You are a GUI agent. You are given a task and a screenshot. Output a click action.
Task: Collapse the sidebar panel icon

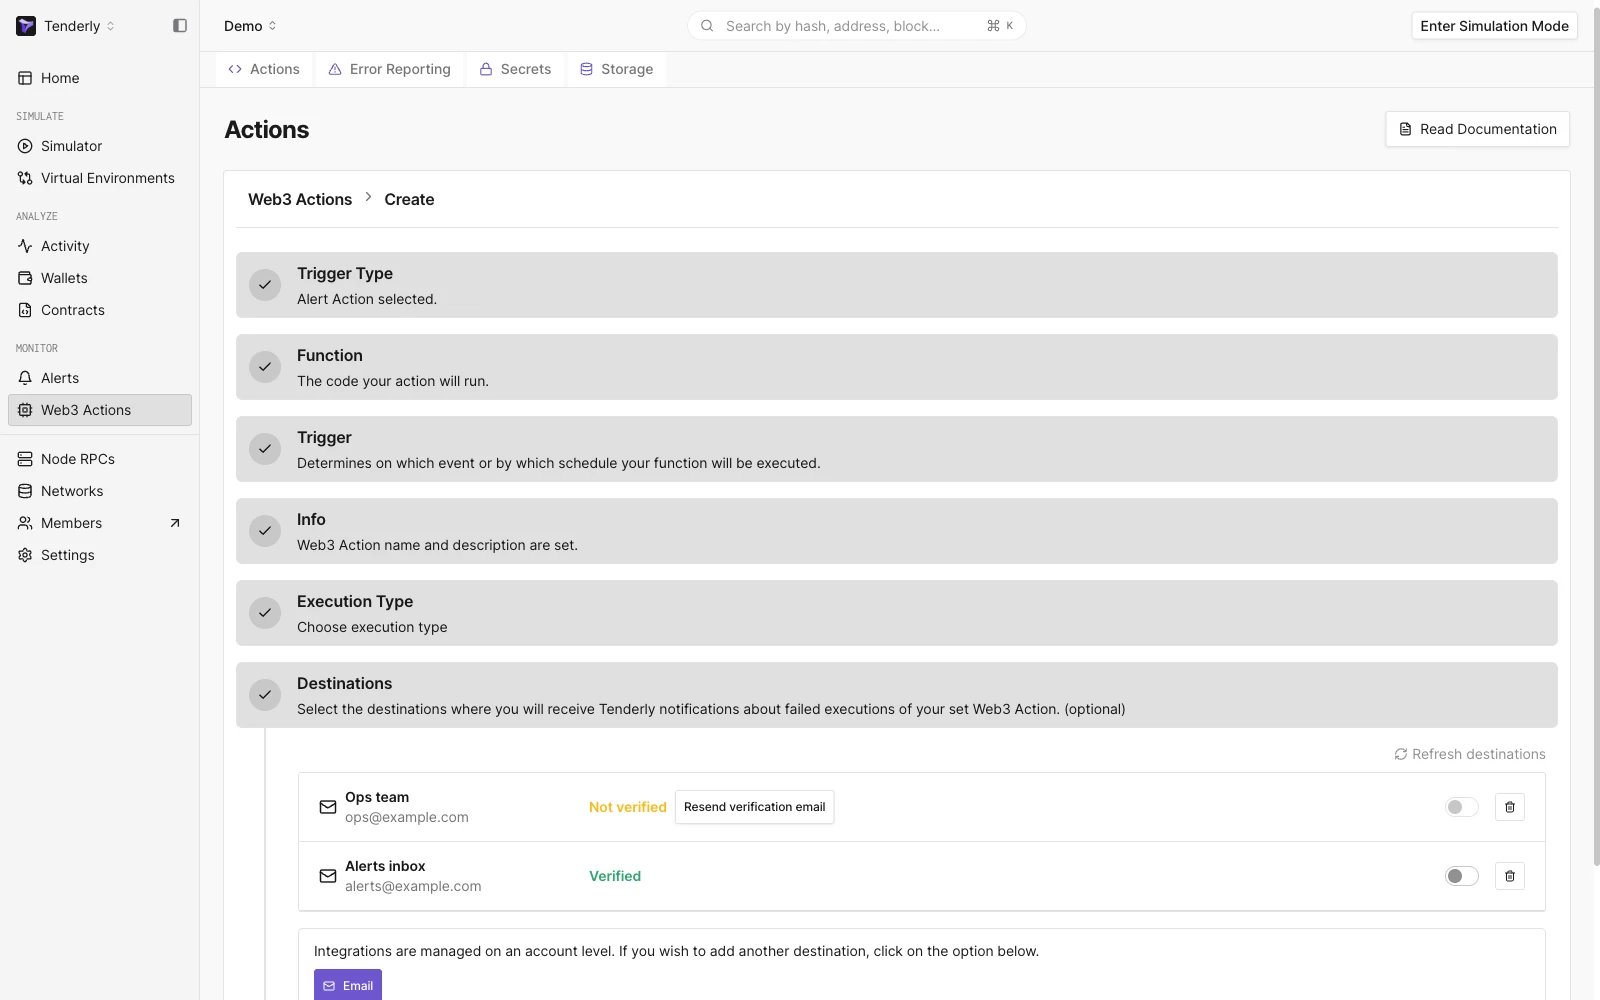[180, 26]
